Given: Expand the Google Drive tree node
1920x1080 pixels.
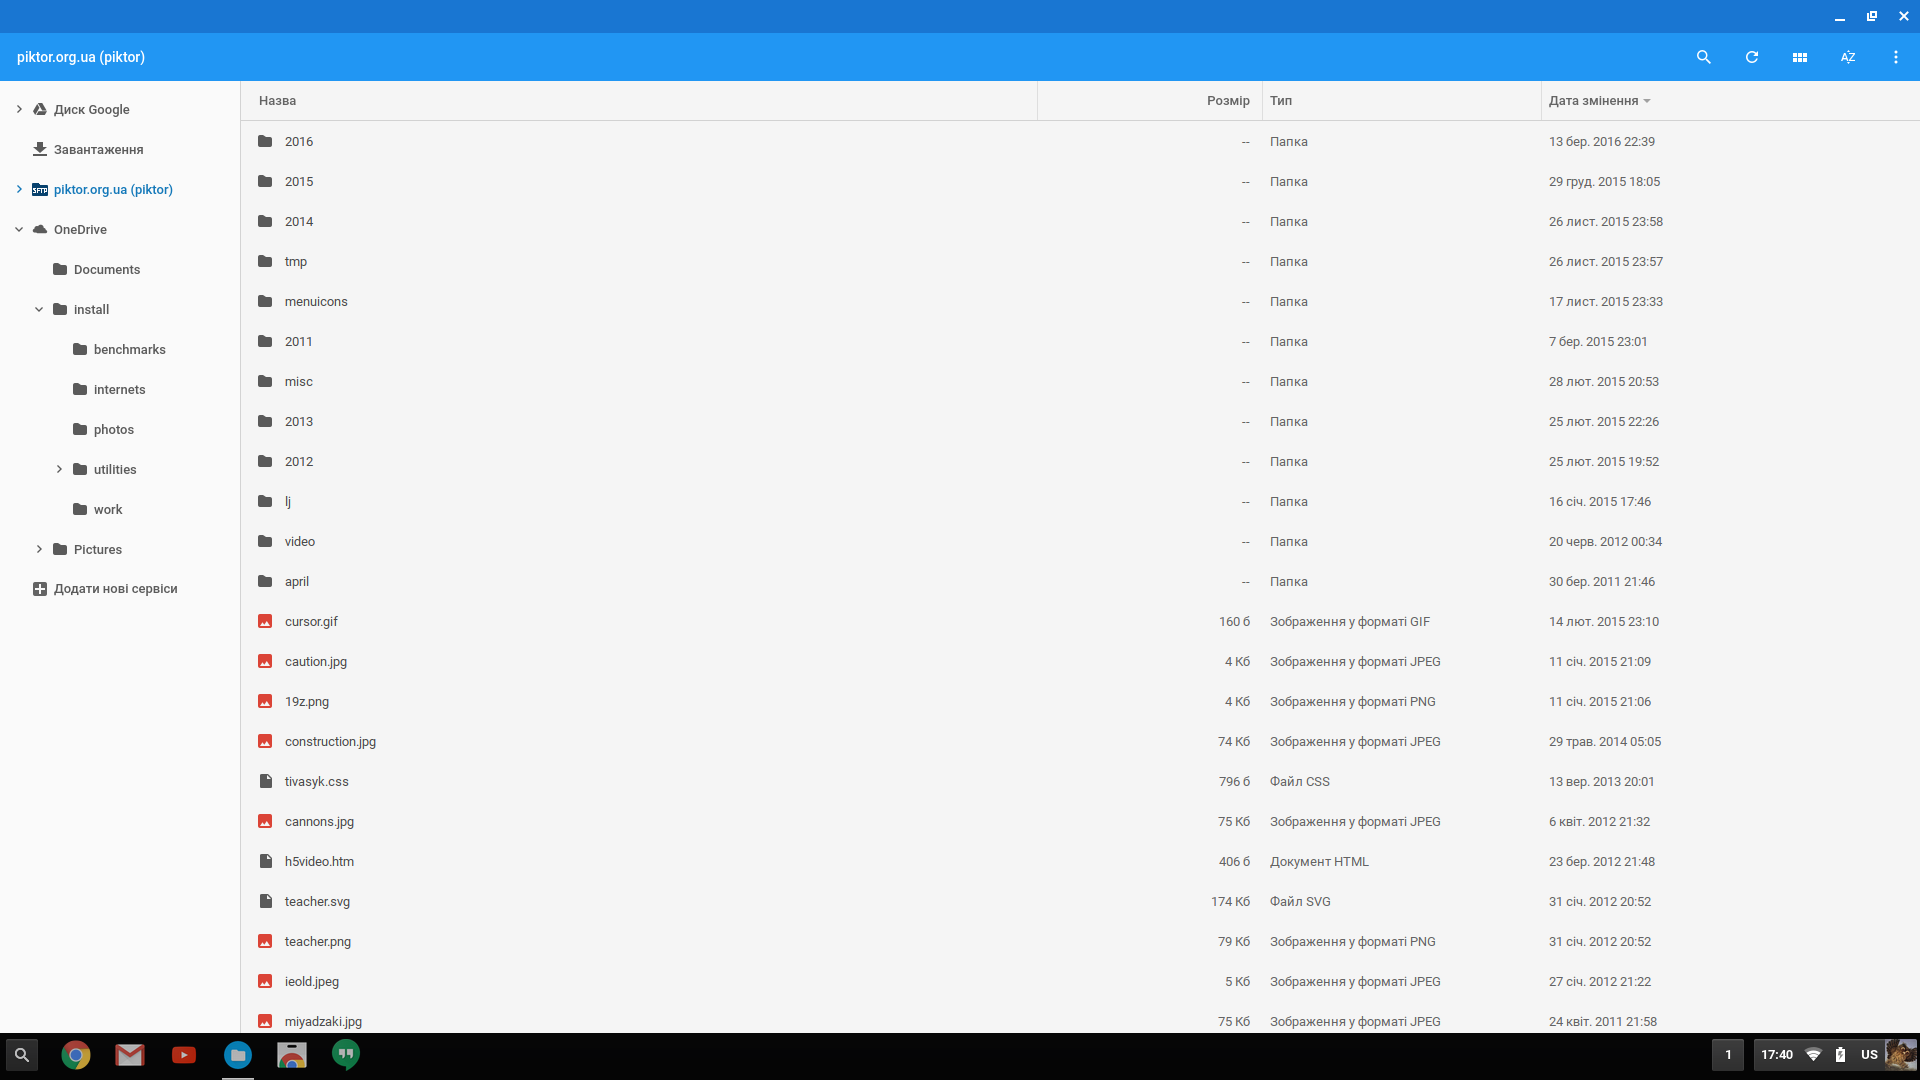Looking at the screenshot, I should pos(19,109).
